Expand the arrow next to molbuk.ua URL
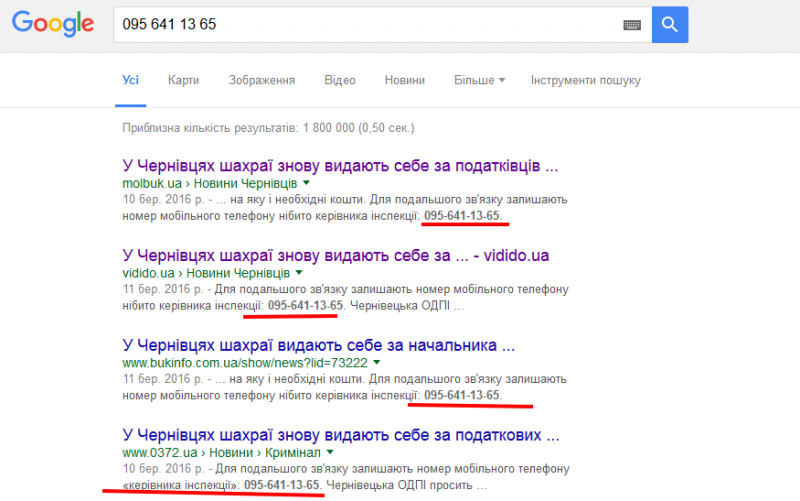The image size is (800, 501). click(x=306, y=183)
